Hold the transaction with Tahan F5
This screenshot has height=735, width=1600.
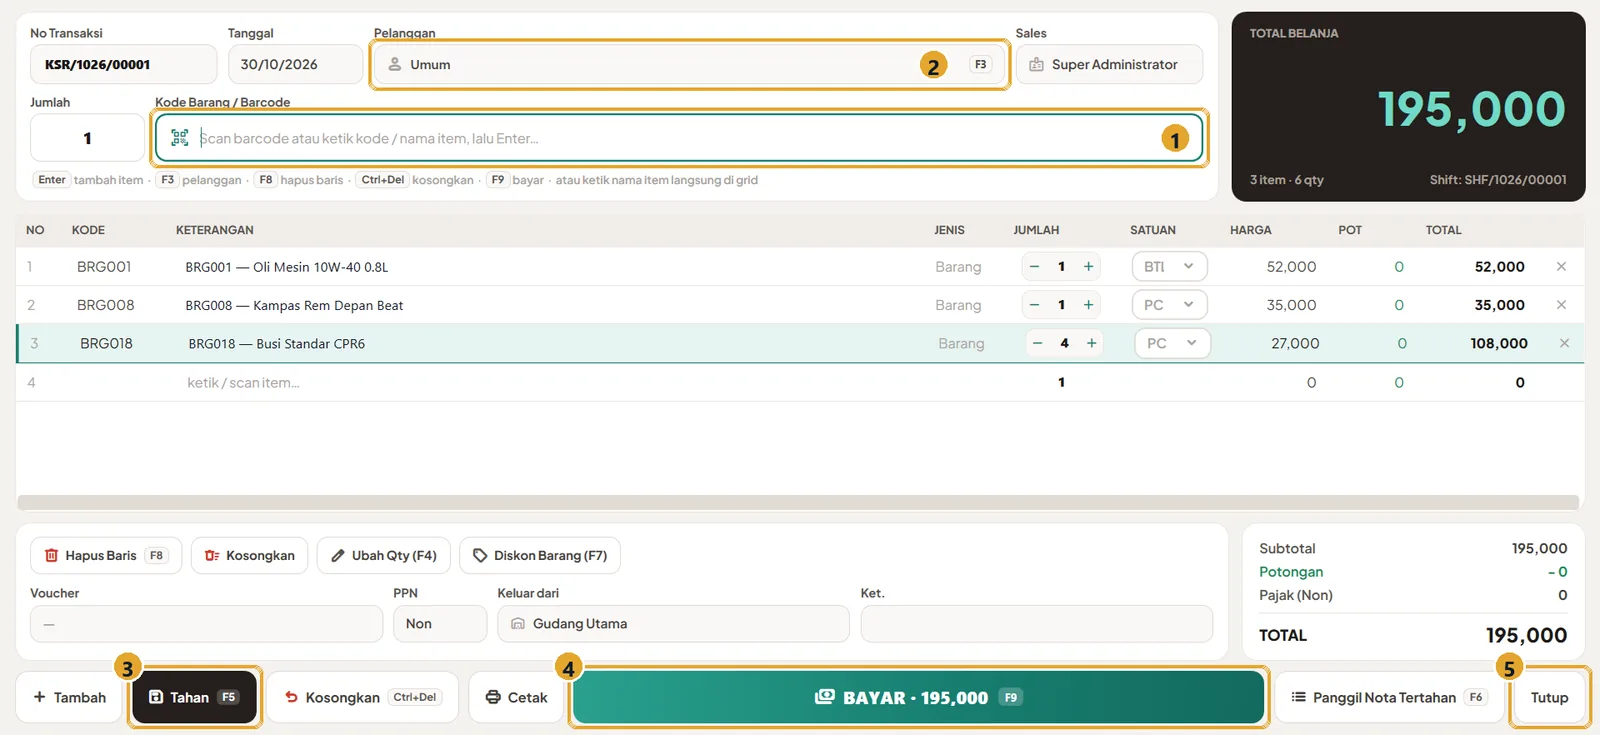tap(194, 697)
